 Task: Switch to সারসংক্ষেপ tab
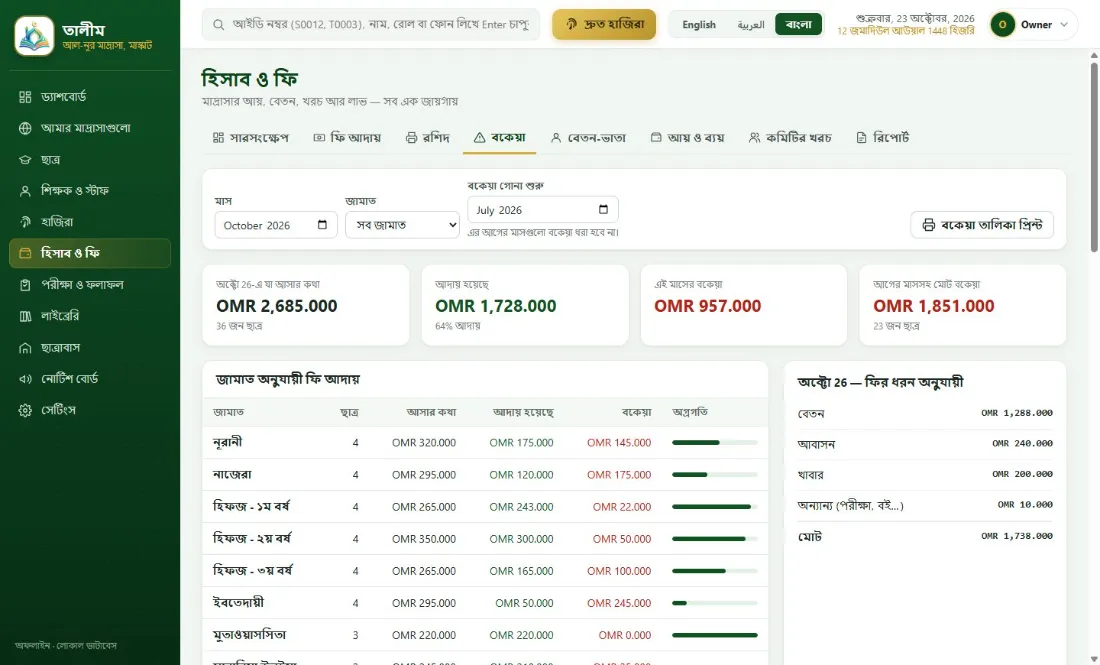[x=250, y=137]
